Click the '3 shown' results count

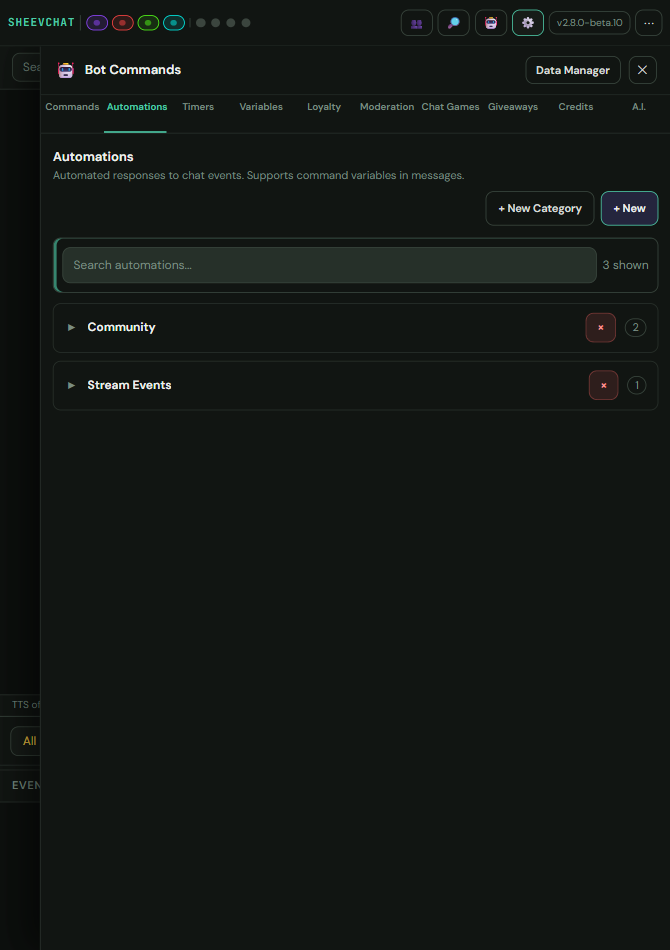(x=625, y=265)
